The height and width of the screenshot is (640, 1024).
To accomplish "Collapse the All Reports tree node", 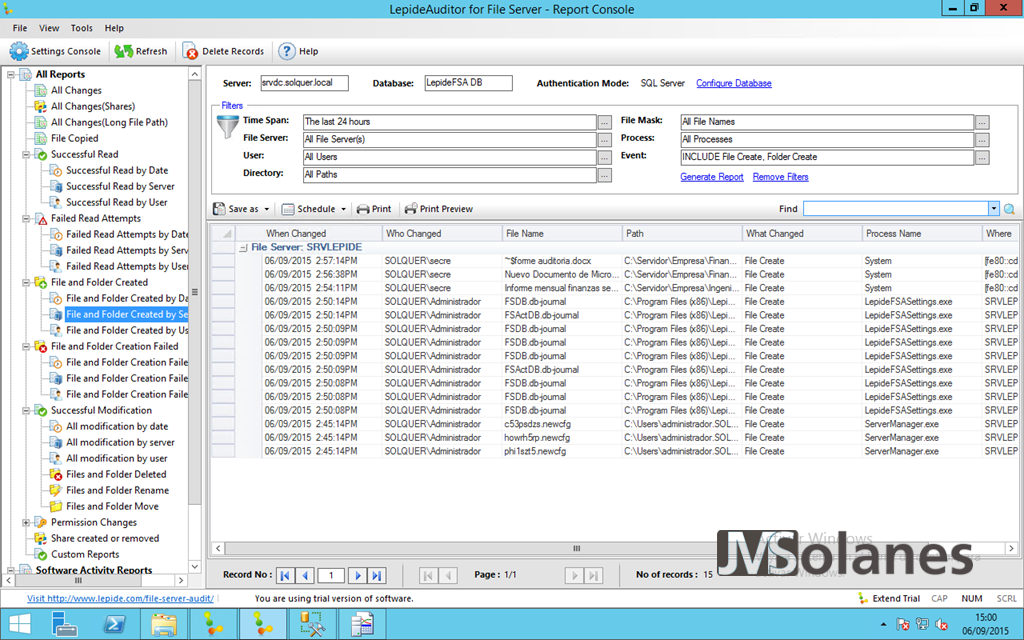I will 10,74.
